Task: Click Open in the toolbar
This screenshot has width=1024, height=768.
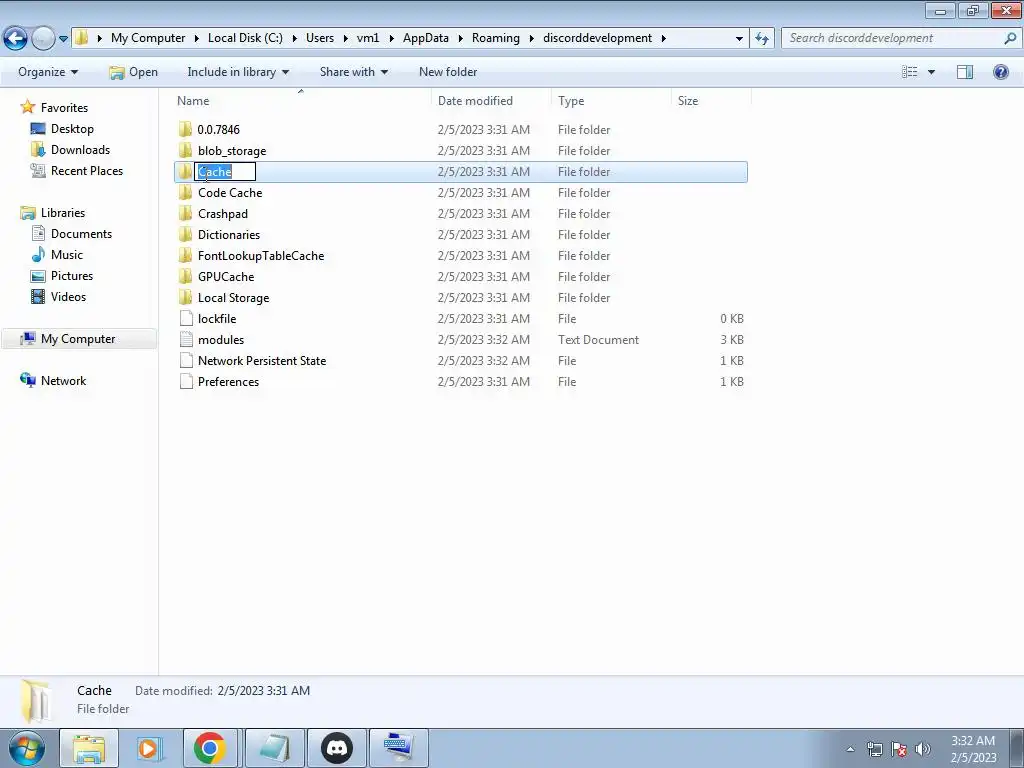Action: click(x=134, y=72)
